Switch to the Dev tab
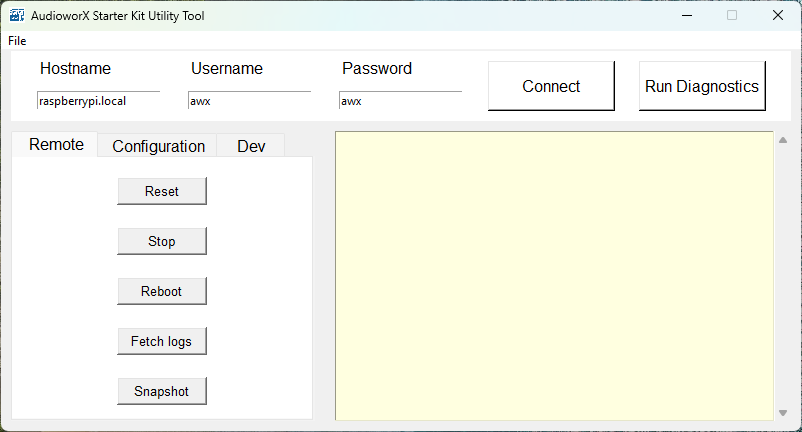Image resolution: width=802 pixels, height=432 pixels. click(x=251, y=146)
